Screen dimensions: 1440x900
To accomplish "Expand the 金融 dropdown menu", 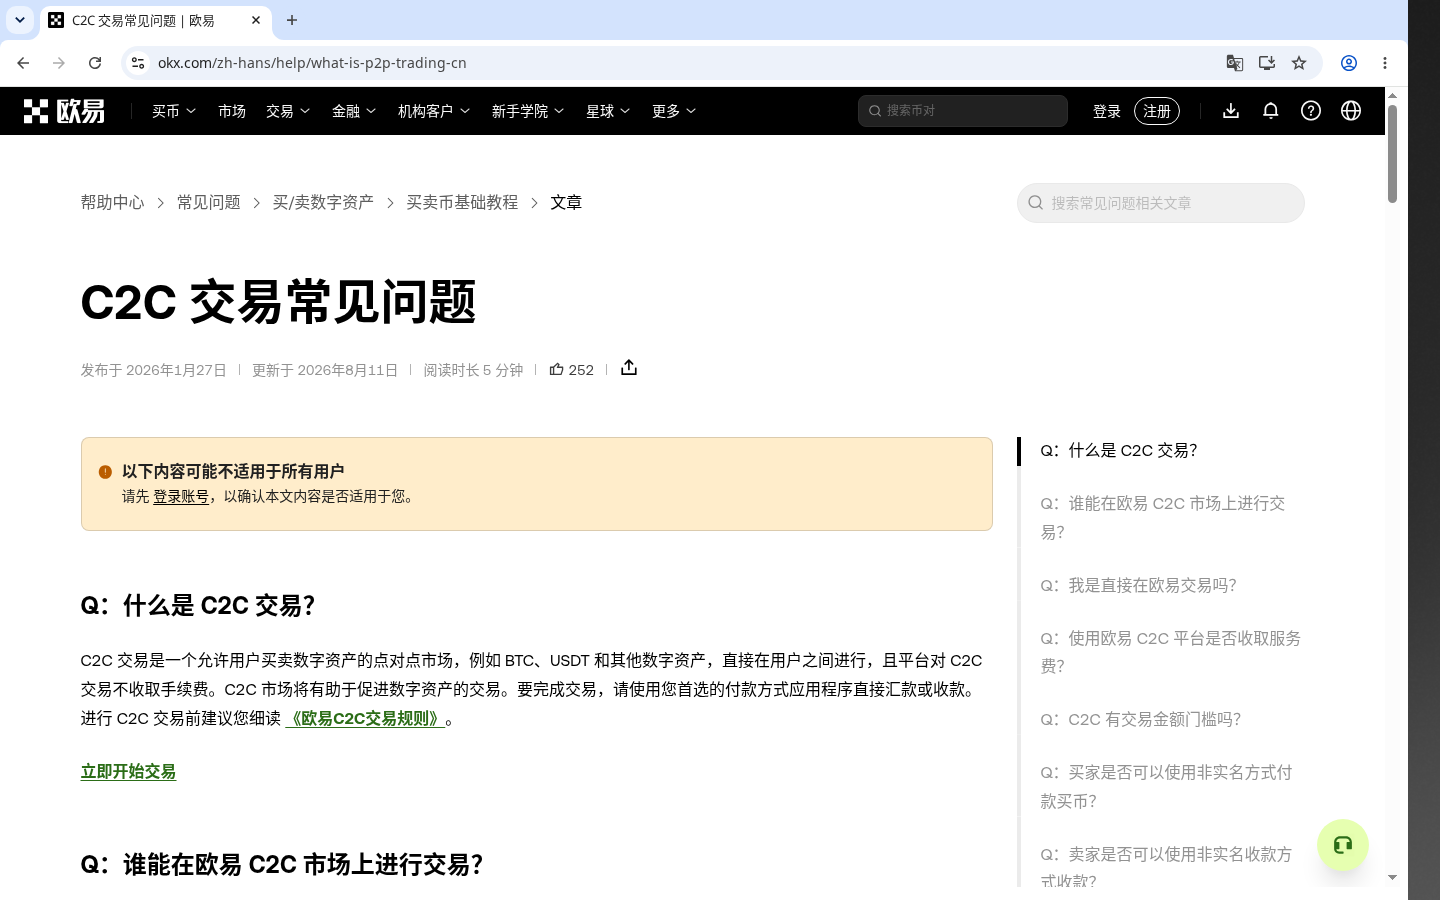I will 354,111.
